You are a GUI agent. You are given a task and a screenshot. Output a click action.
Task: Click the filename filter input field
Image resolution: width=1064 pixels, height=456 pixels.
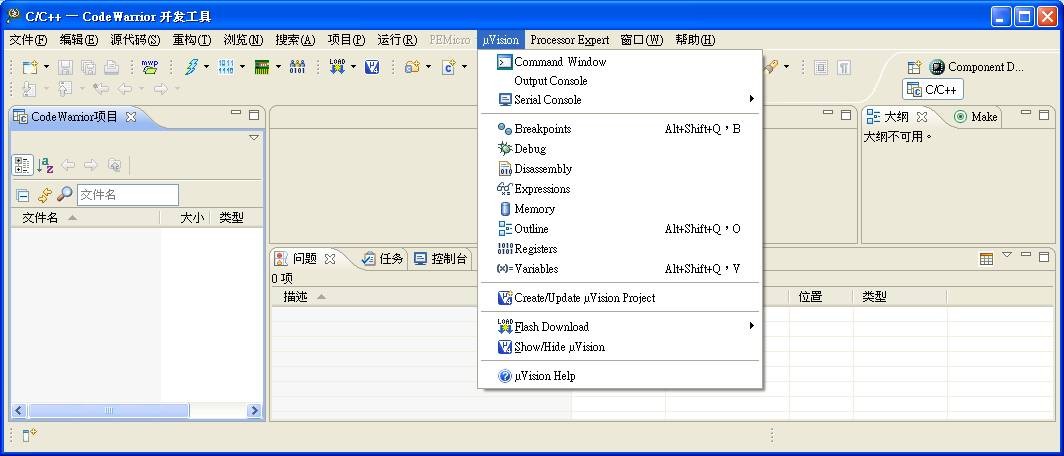[x=127, y=195]
